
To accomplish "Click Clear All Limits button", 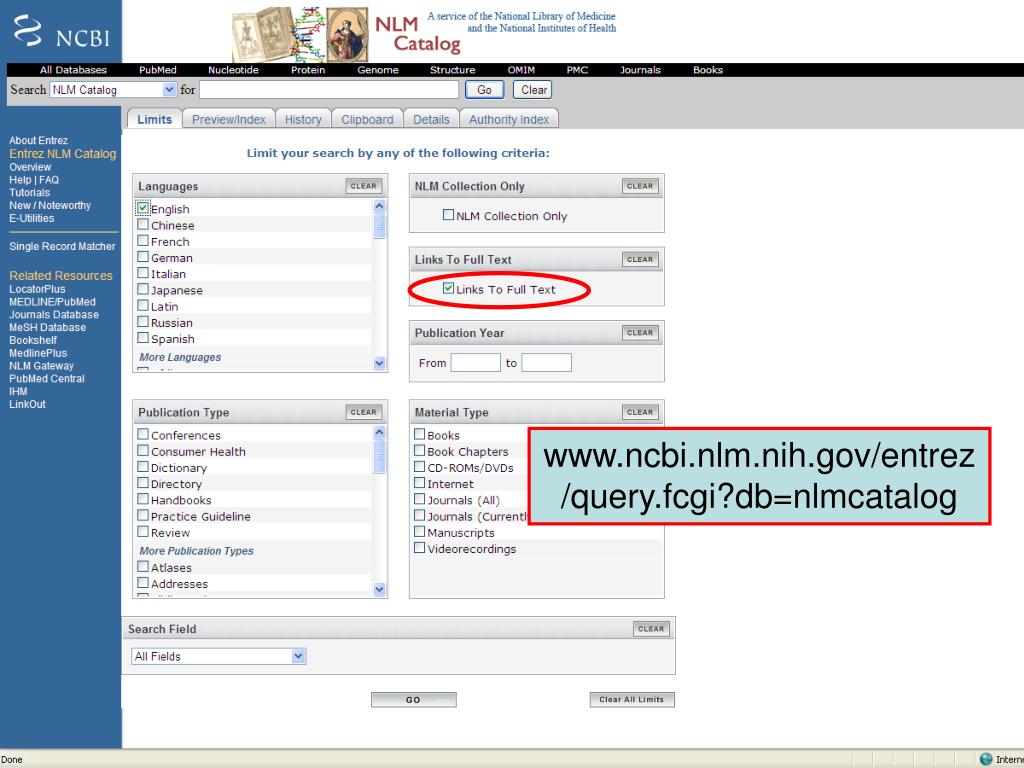I will tap(632, 699).
